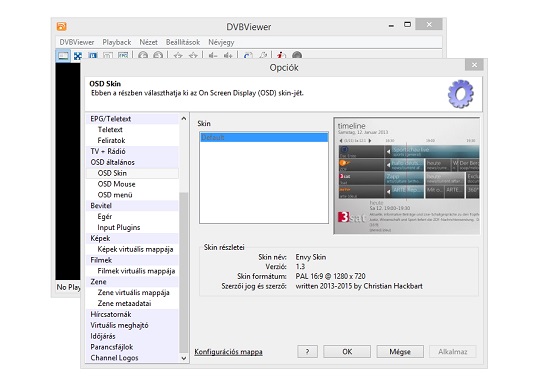This screenshot has width=550, height=379.
Task: Open the Névjegy menu
Action: coord(221,42)
